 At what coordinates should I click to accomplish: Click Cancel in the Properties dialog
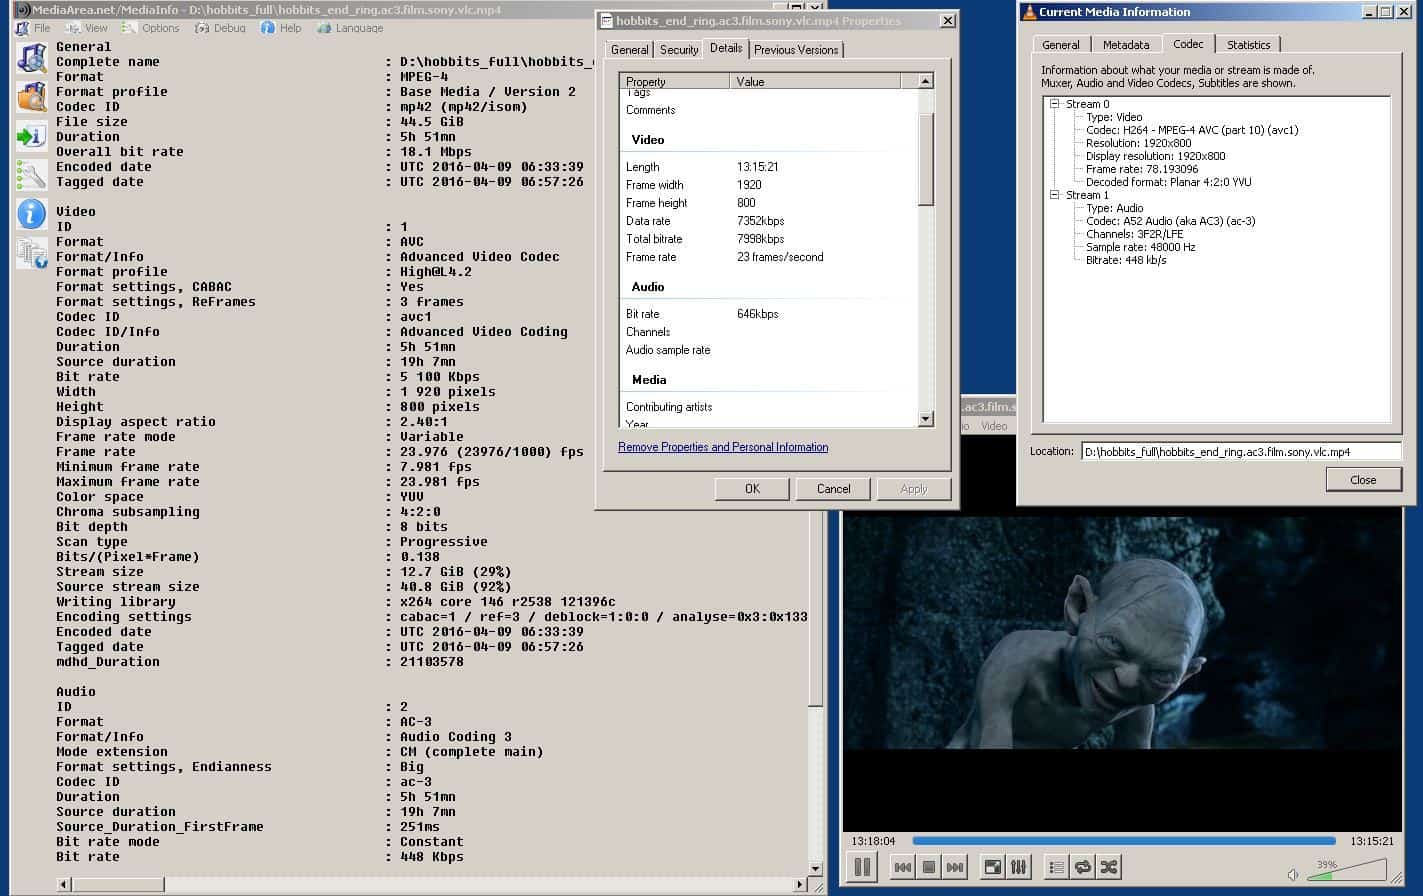(833, 489)
